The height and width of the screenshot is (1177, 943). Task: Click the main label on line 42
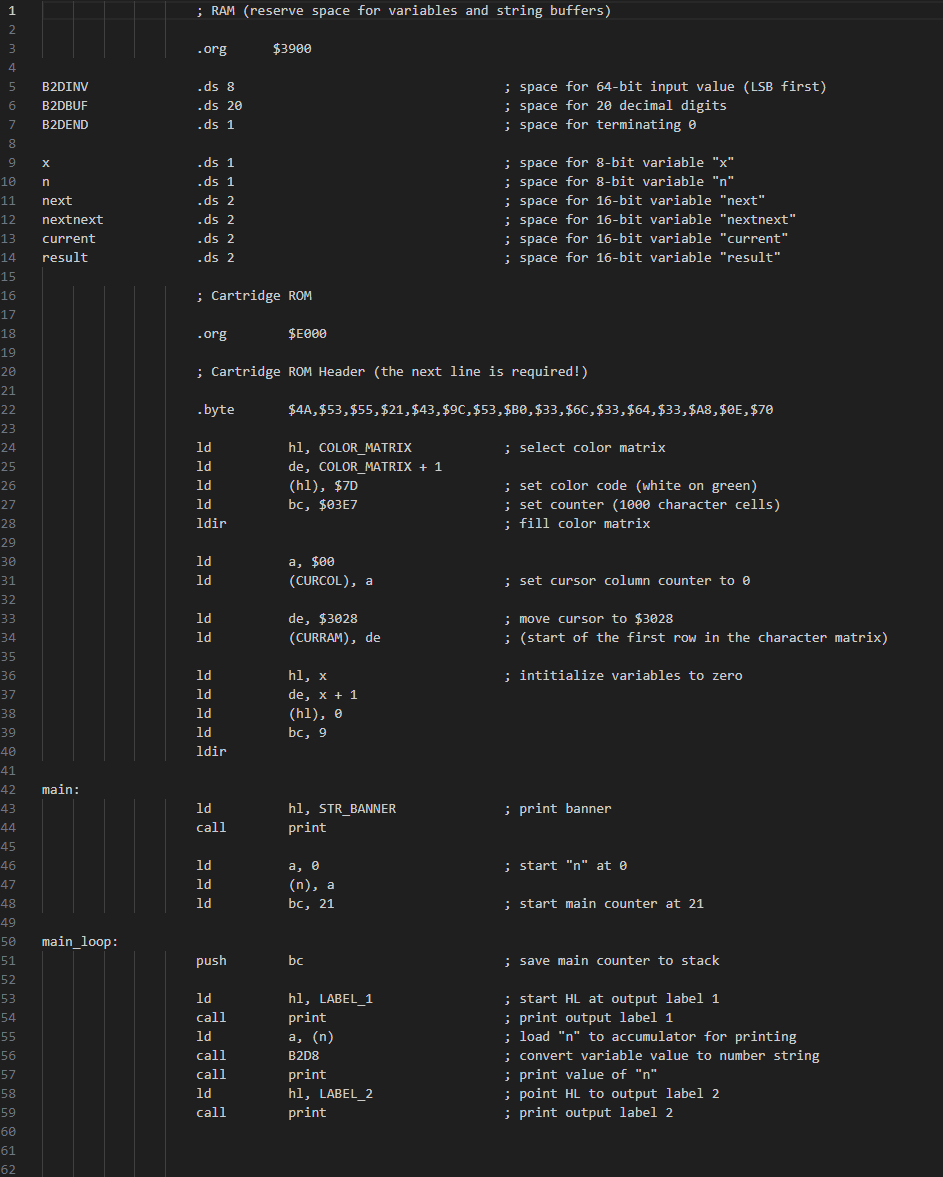[x=57, y=789]
